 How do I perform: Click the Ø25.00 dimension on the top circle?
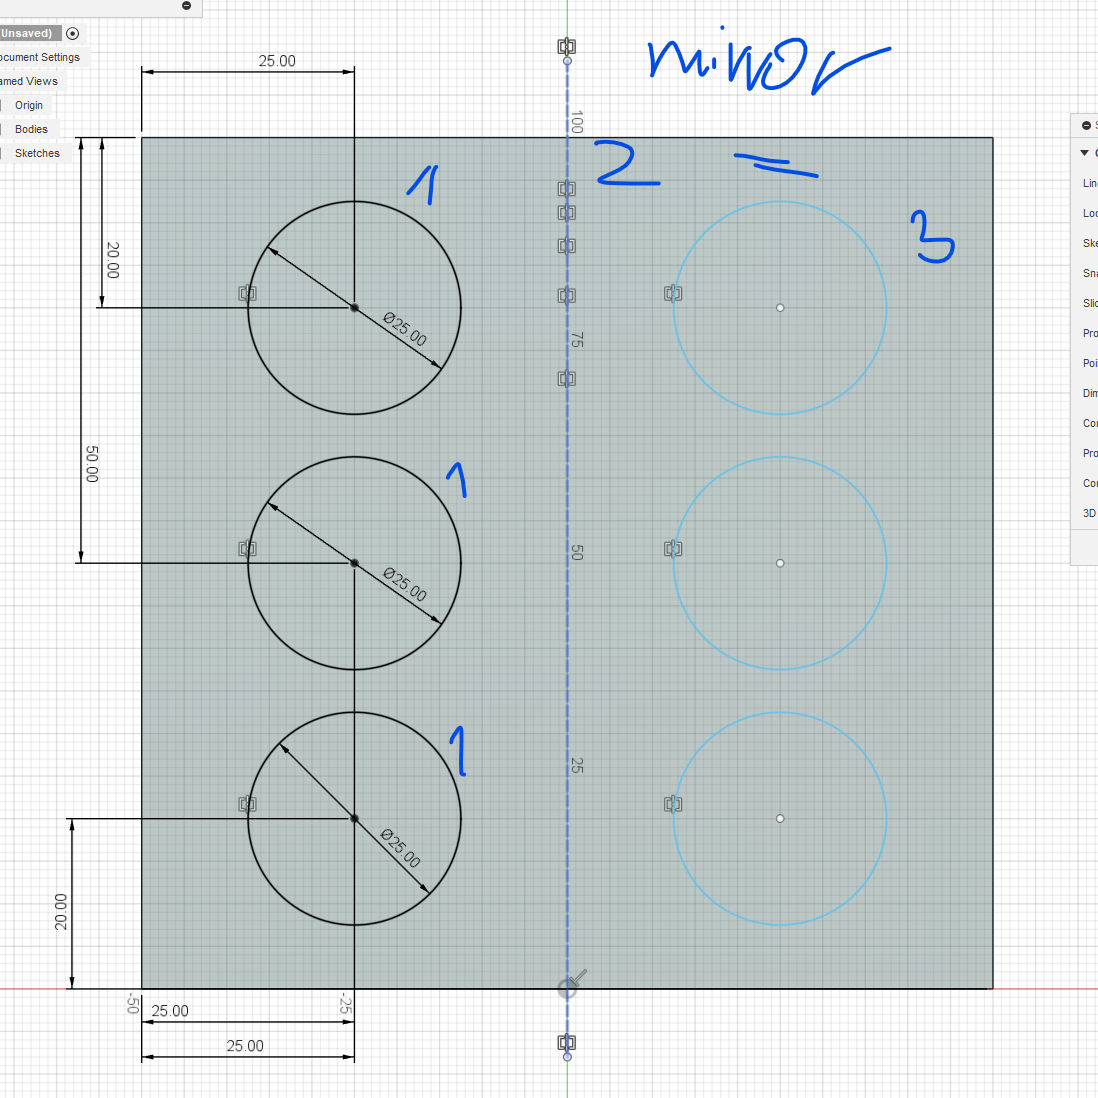405,328
